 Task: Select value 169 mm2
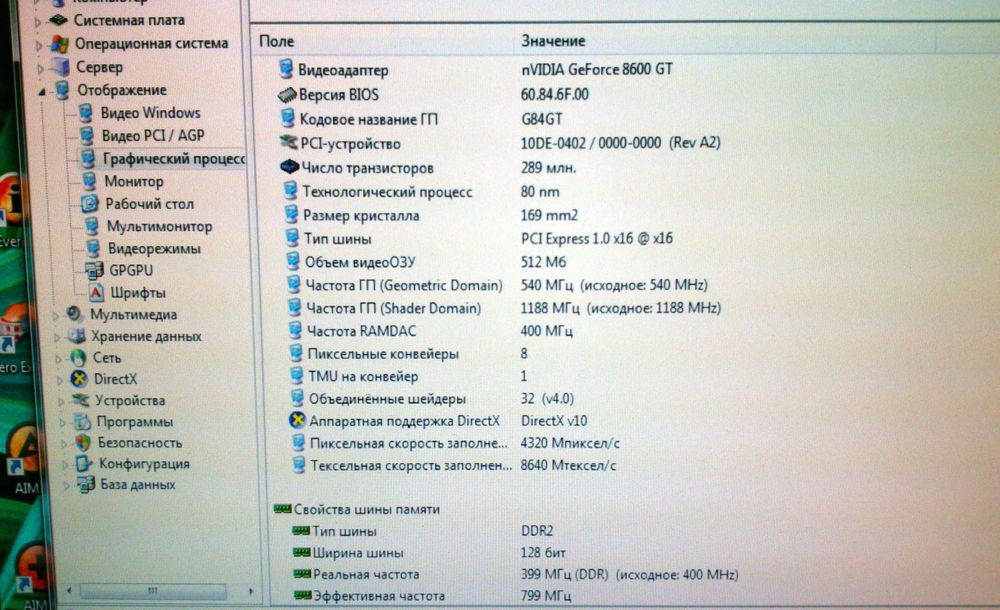coord(549,215)
